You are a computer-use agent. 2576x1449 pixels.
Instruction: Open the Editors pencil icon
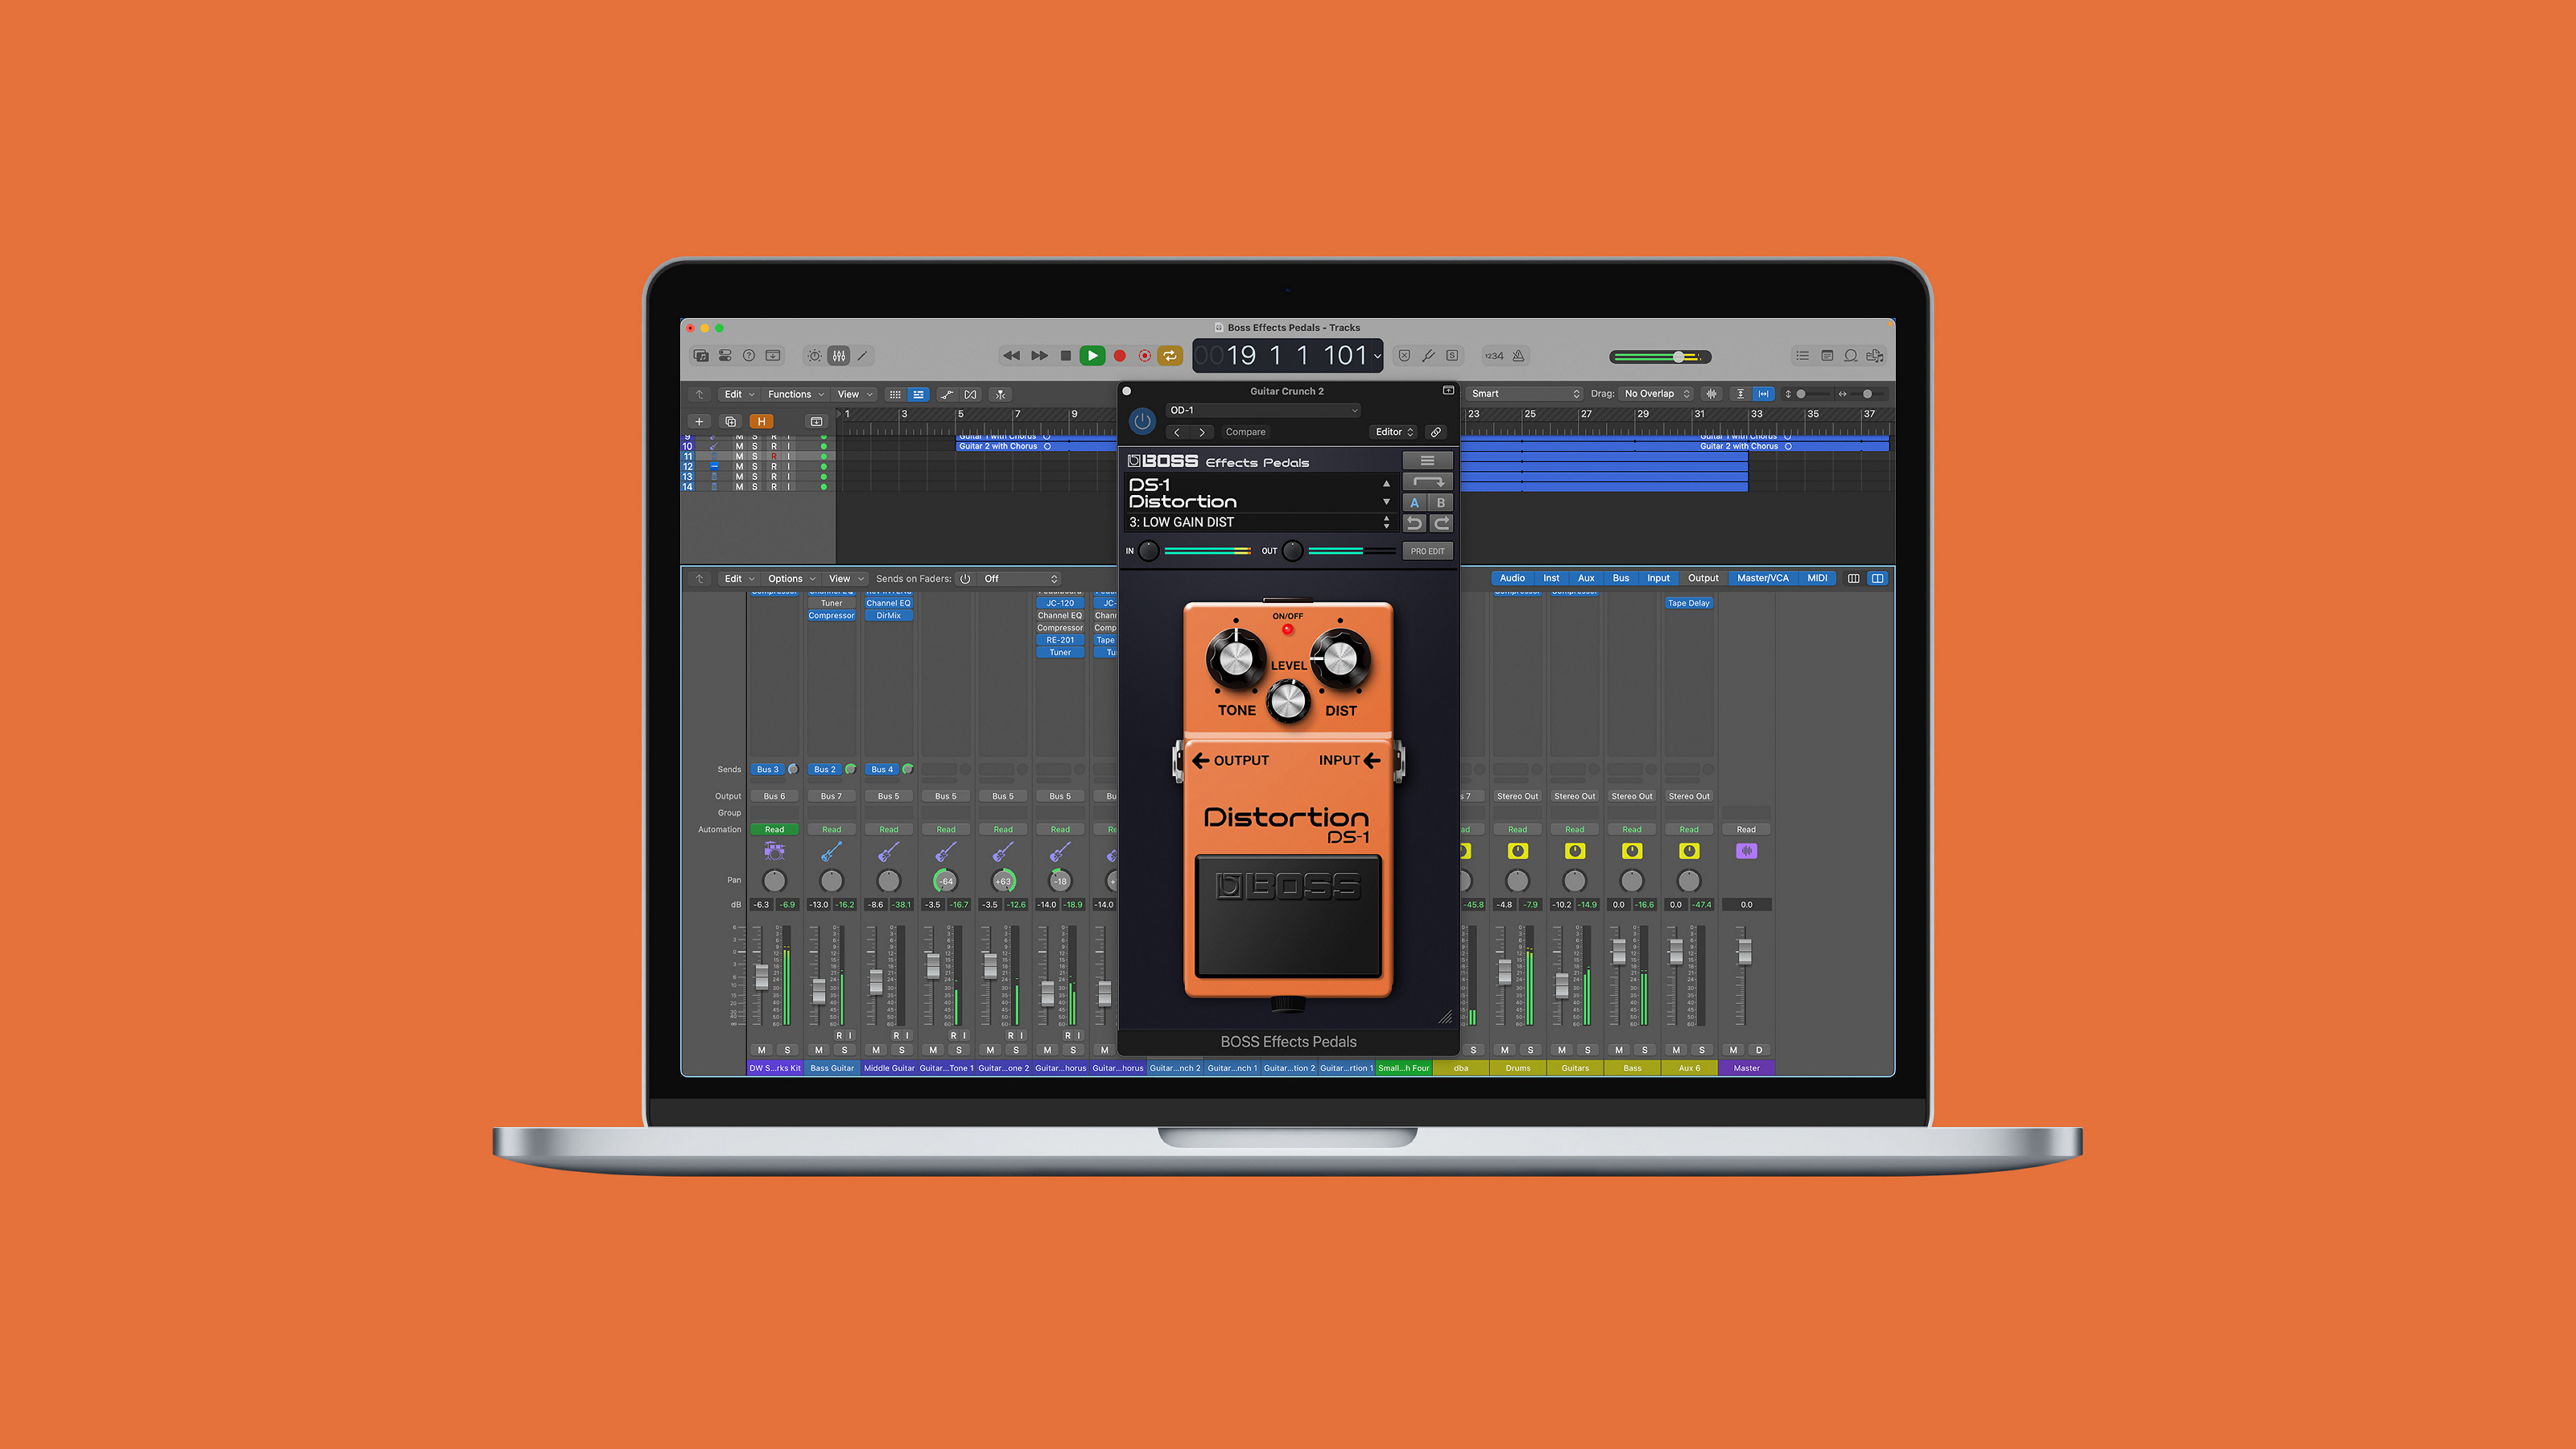(862, 355)
